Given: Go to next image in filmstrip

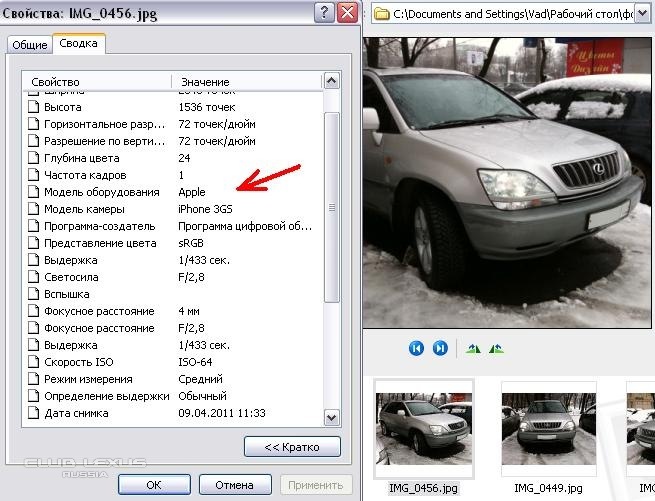Looking at the screenshot, I should click(x=440, y=348).
